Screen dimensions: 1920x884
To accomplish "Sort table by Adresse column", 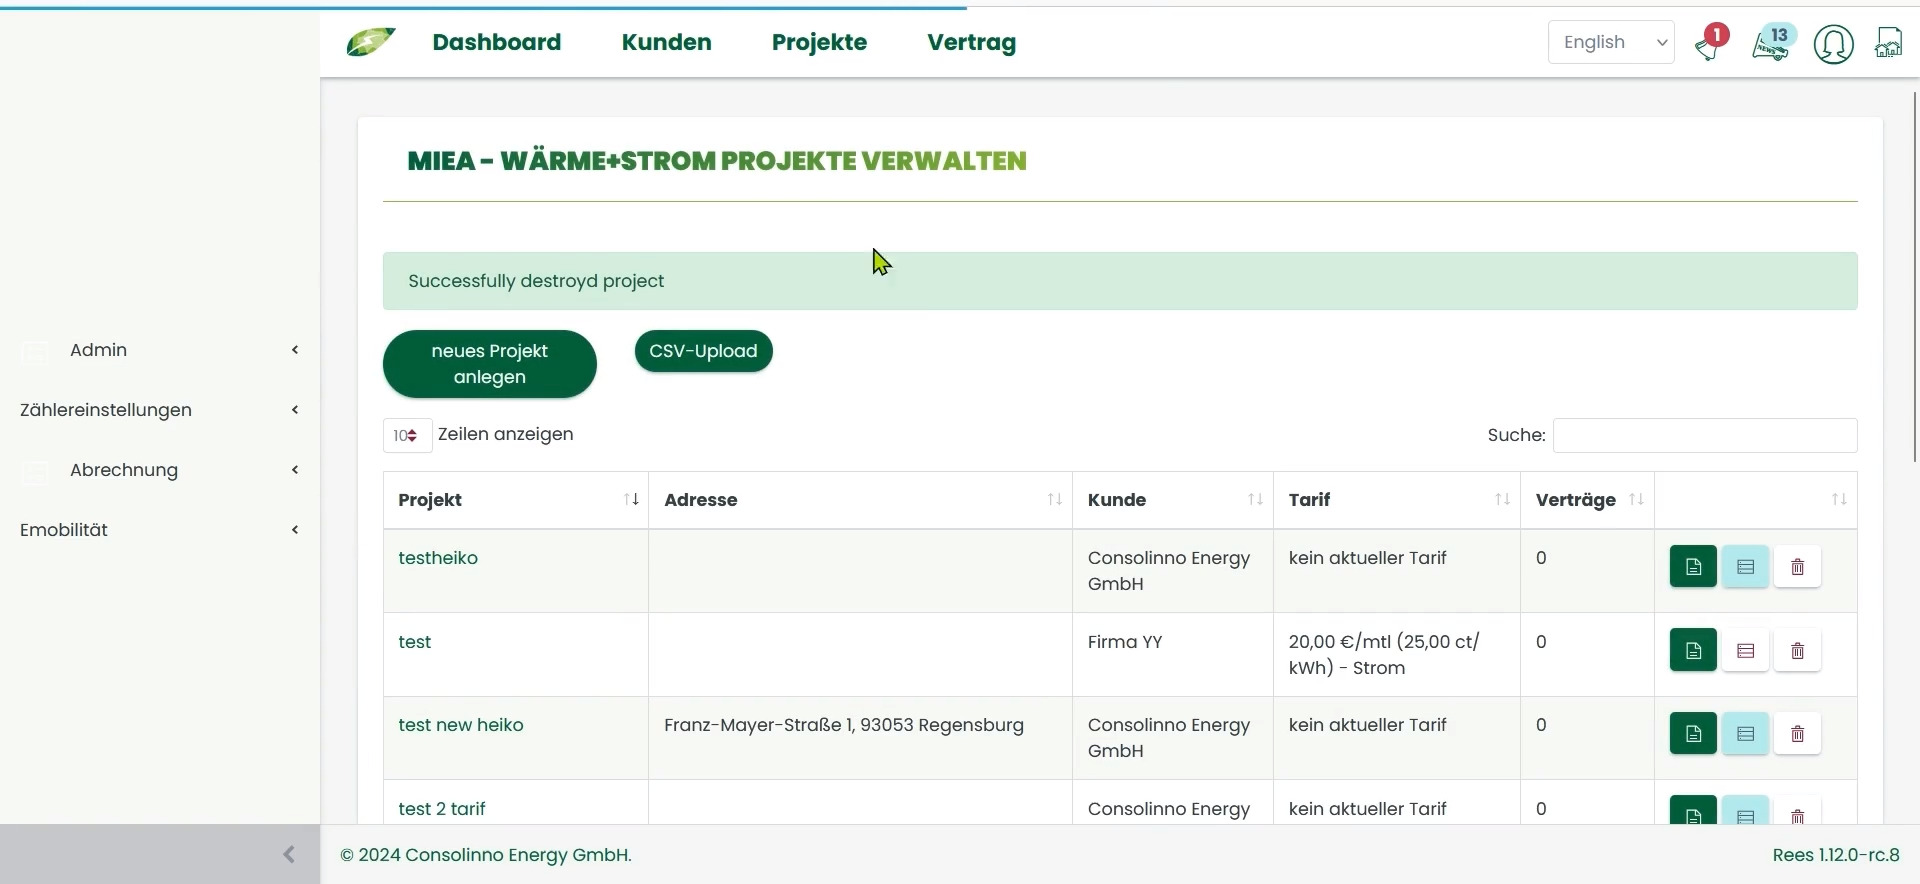I will pyautogui.click(x=860, y=500).
